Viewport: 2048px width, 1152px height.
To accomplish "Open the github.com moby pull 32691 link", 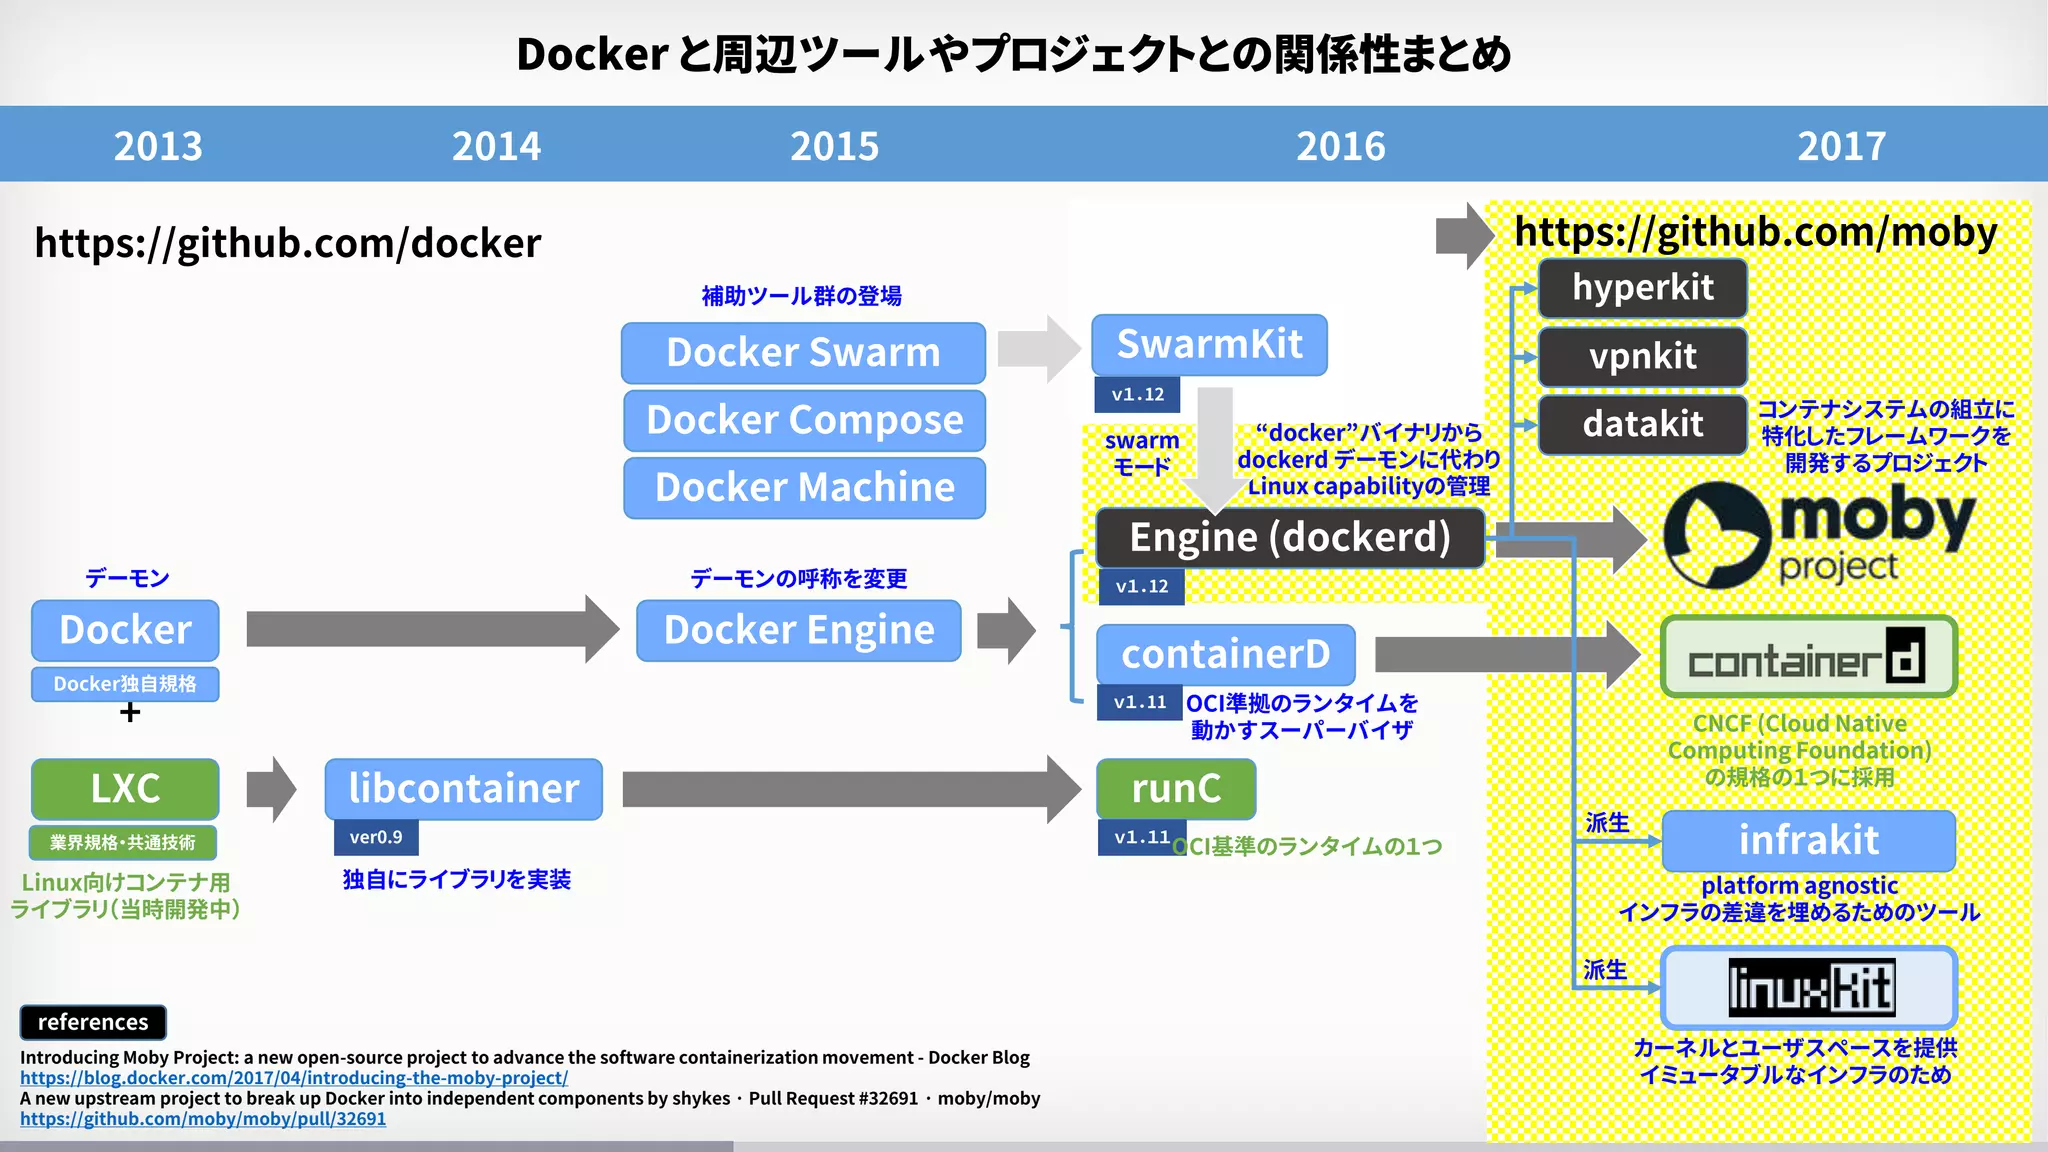I will (203, 1119).
